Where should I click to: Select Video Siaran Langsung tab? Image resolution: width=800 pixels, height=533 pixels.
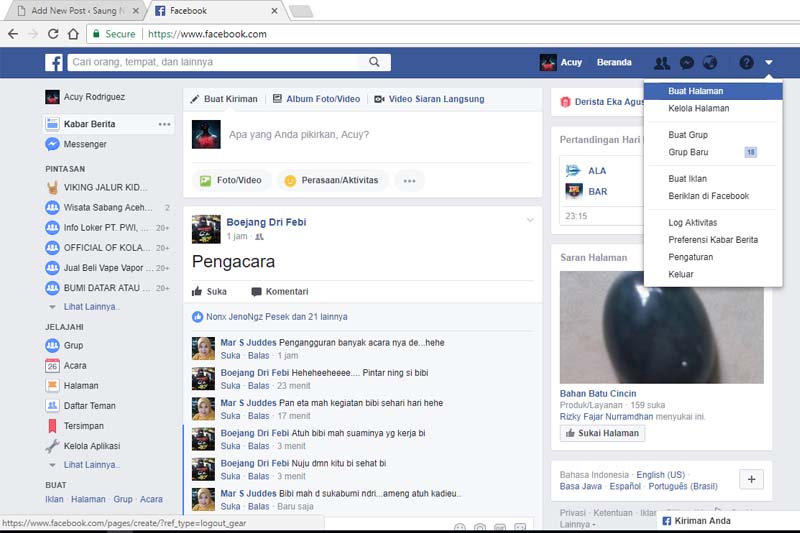[429, 99]
